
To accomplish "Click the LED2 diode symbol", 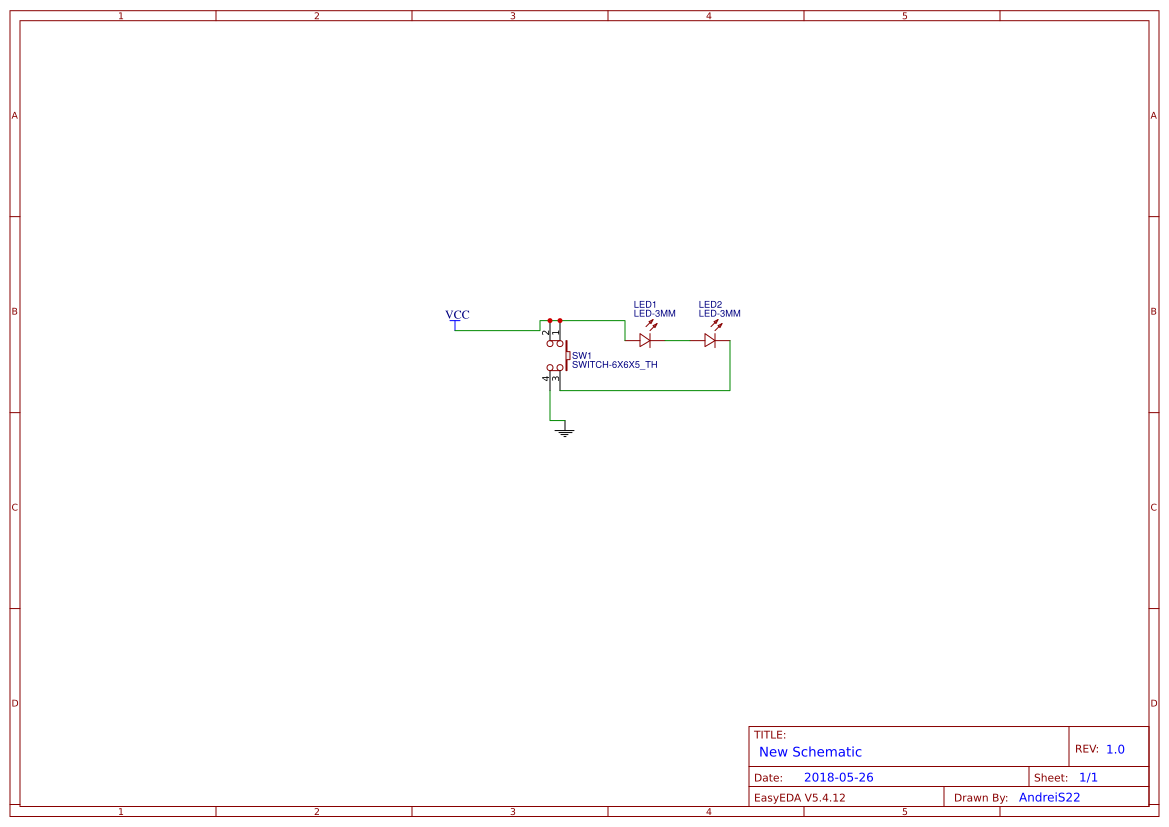I will click(x=710, y=340).
